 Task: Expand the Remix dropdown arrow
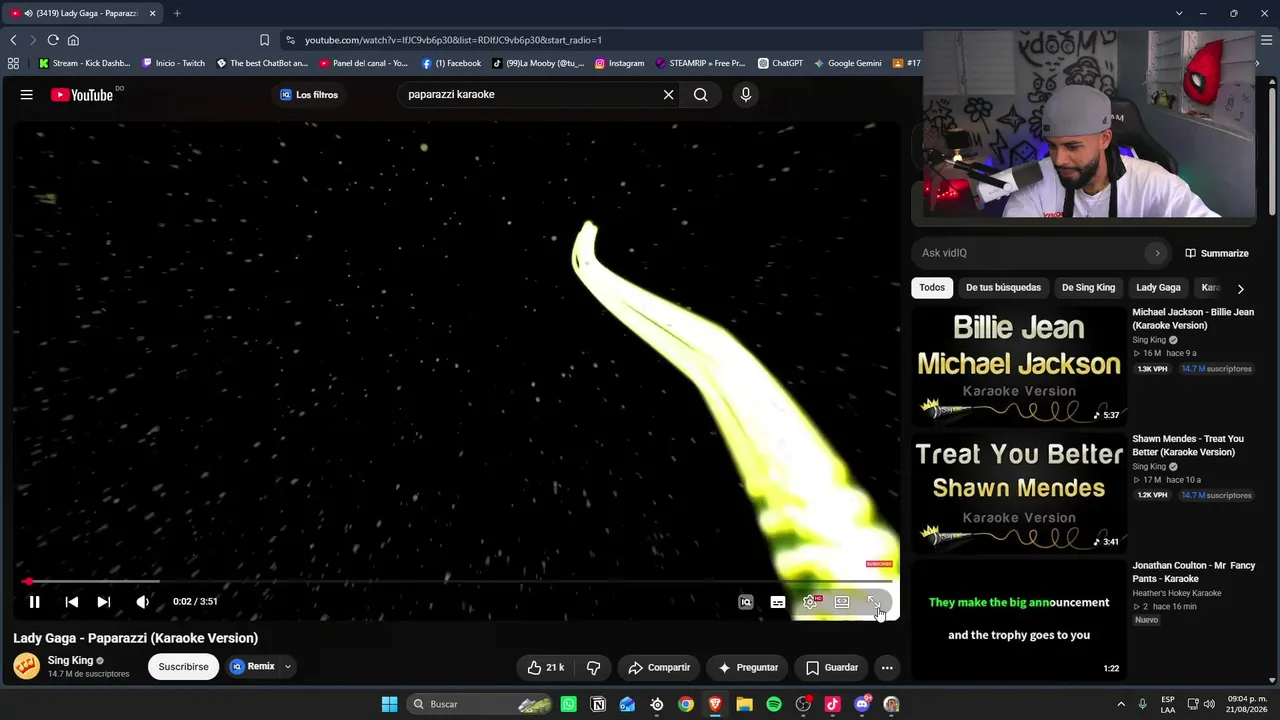[x=288, y=667]
